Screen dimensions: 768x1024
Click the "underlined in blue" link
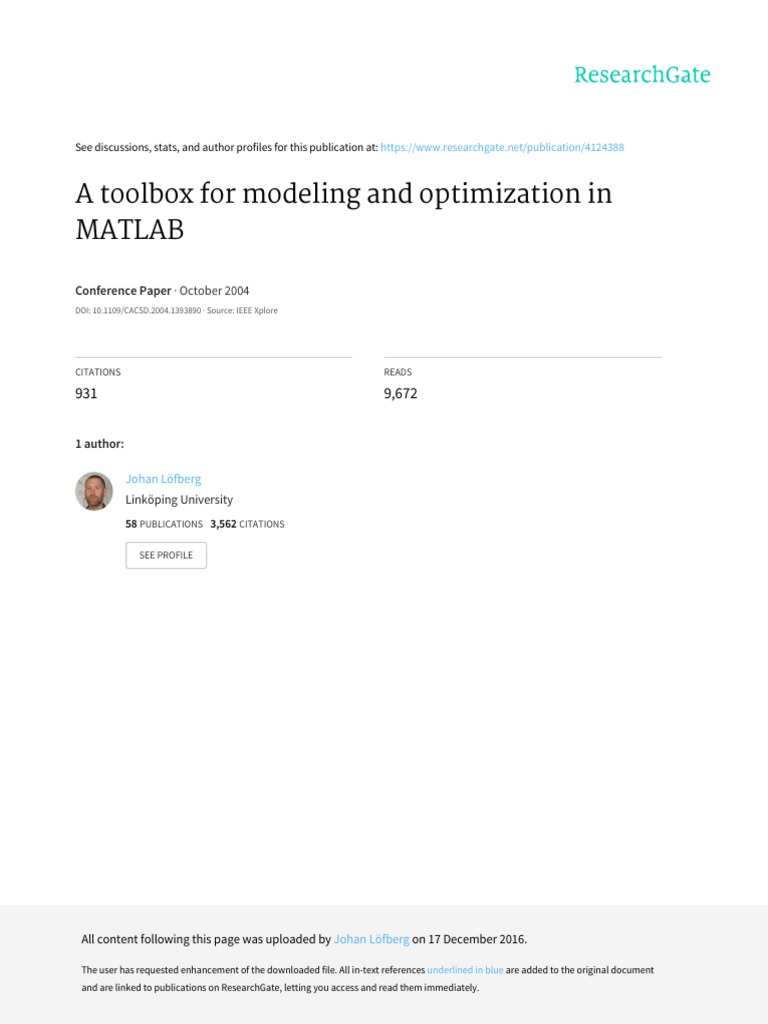point(465,970)
